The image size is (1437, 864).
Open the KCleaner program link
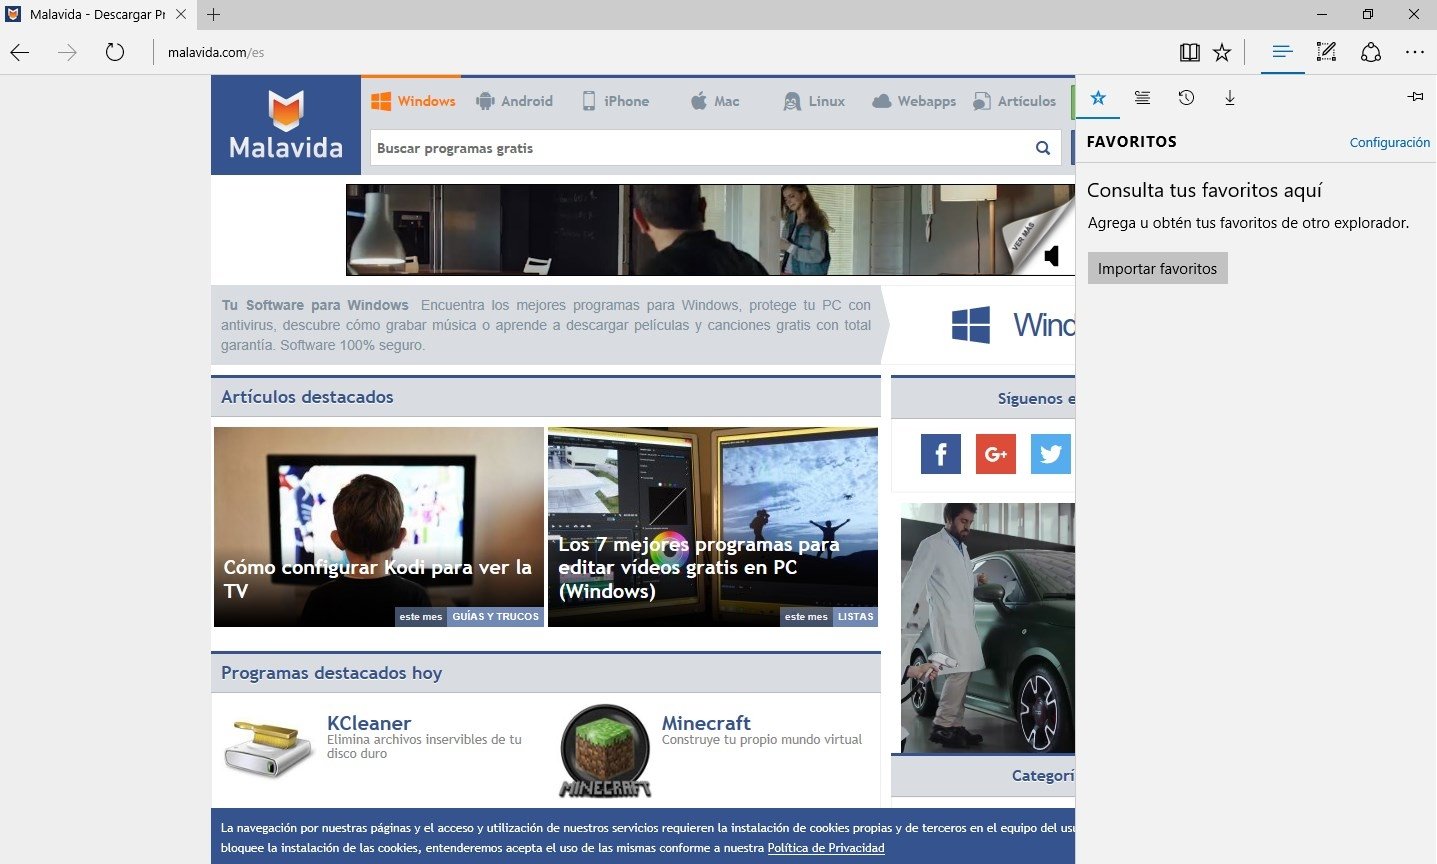(369, 723)
